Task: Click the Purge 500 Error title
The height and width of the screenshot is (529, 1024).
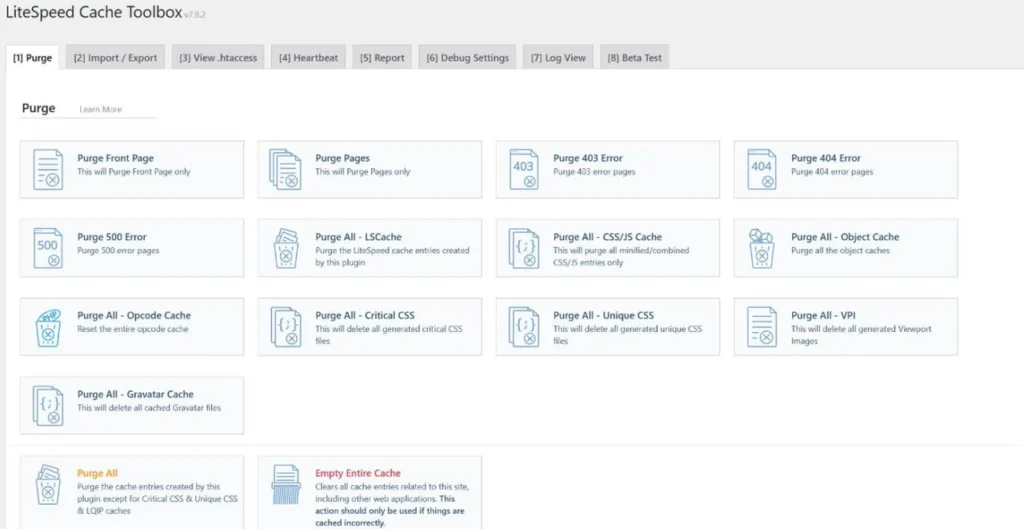Action: point(112,237)
